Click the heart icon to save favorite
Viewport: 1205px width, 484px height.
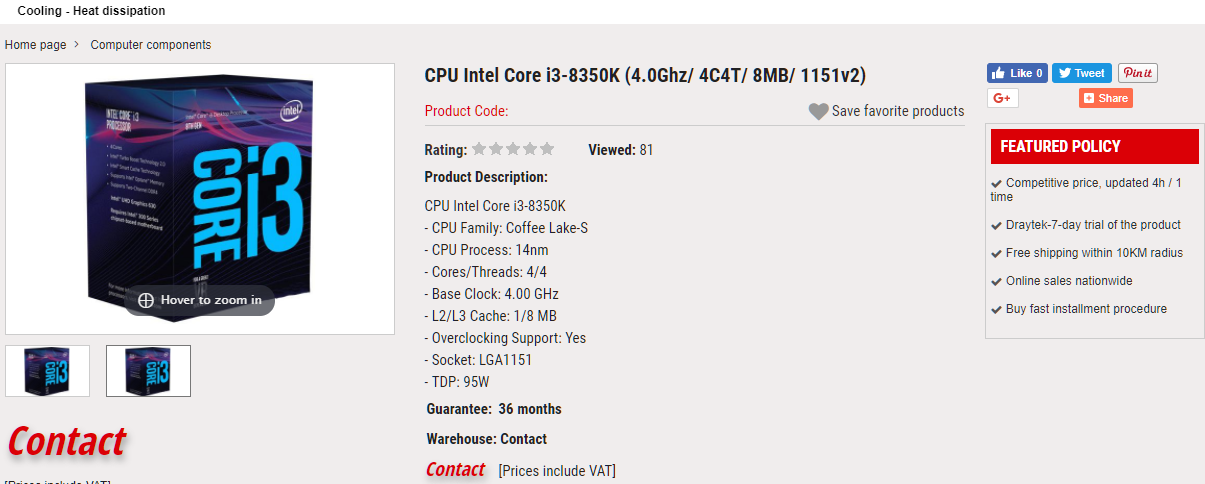[x=818, y=112]
